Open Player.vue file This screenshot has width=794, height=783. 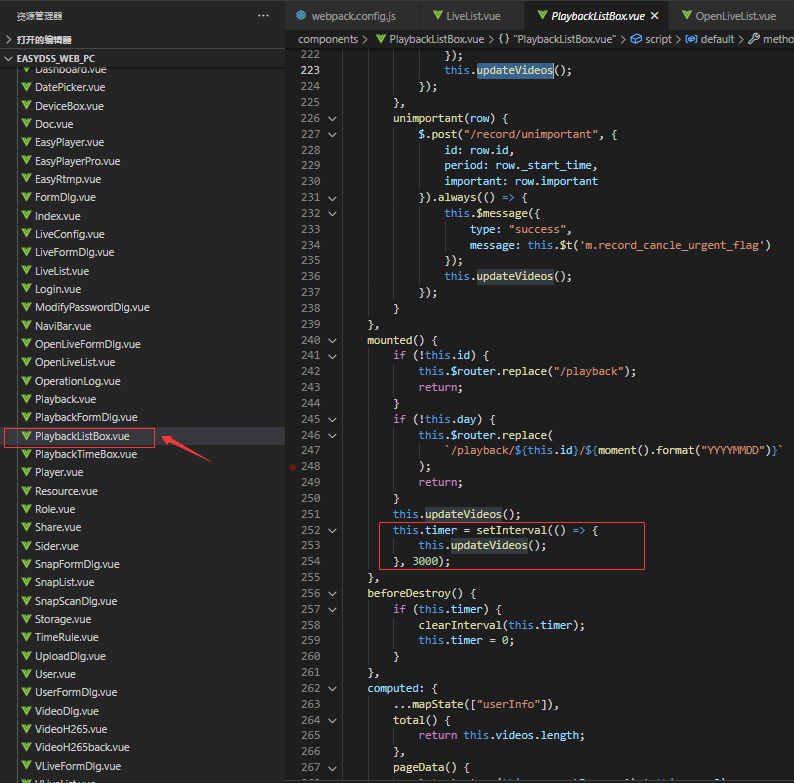(x=59, y=472)
